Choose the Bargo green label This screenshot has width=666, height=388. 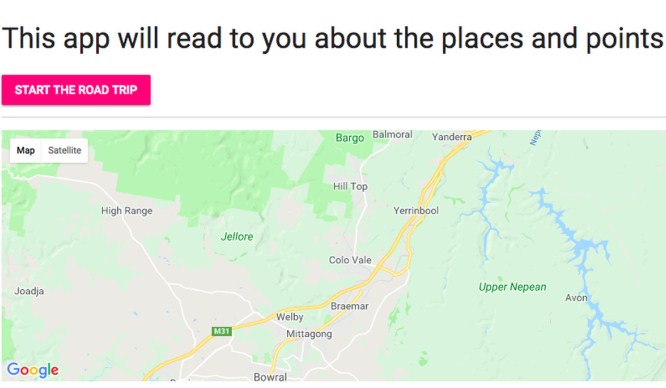350,138
